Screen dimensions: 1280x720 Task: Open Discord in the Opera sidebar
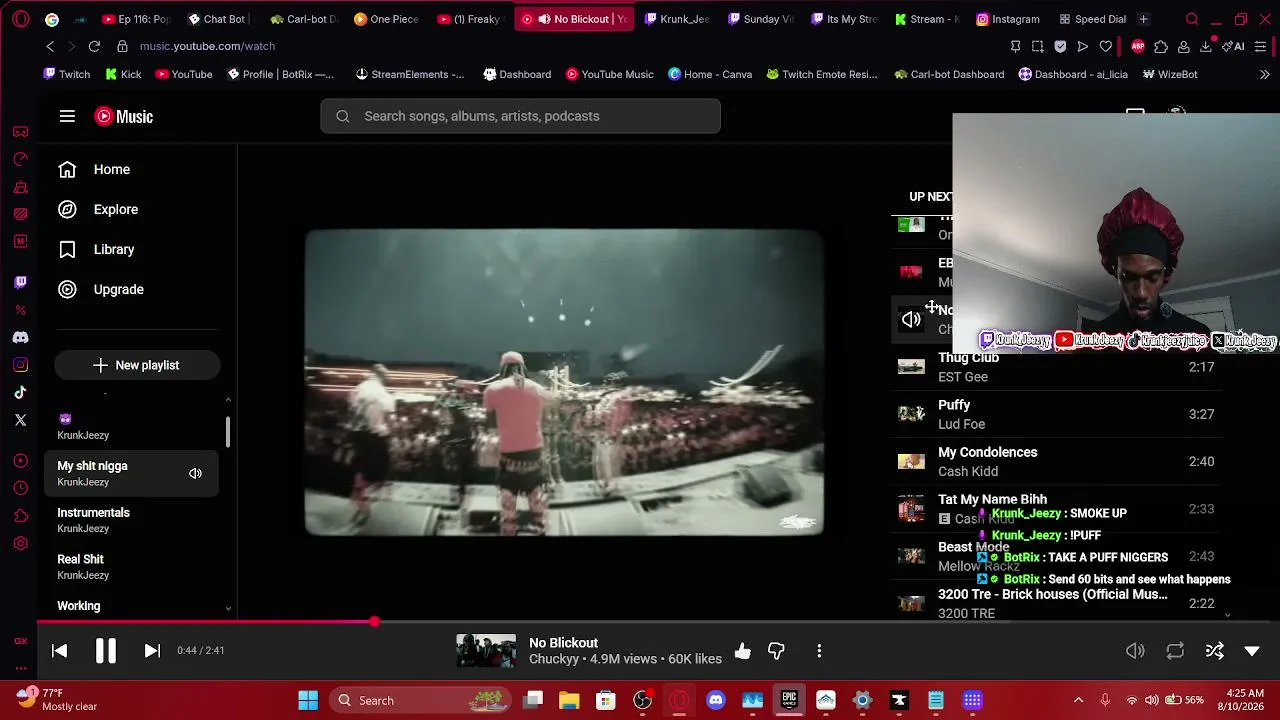click(x=20, y=338)
